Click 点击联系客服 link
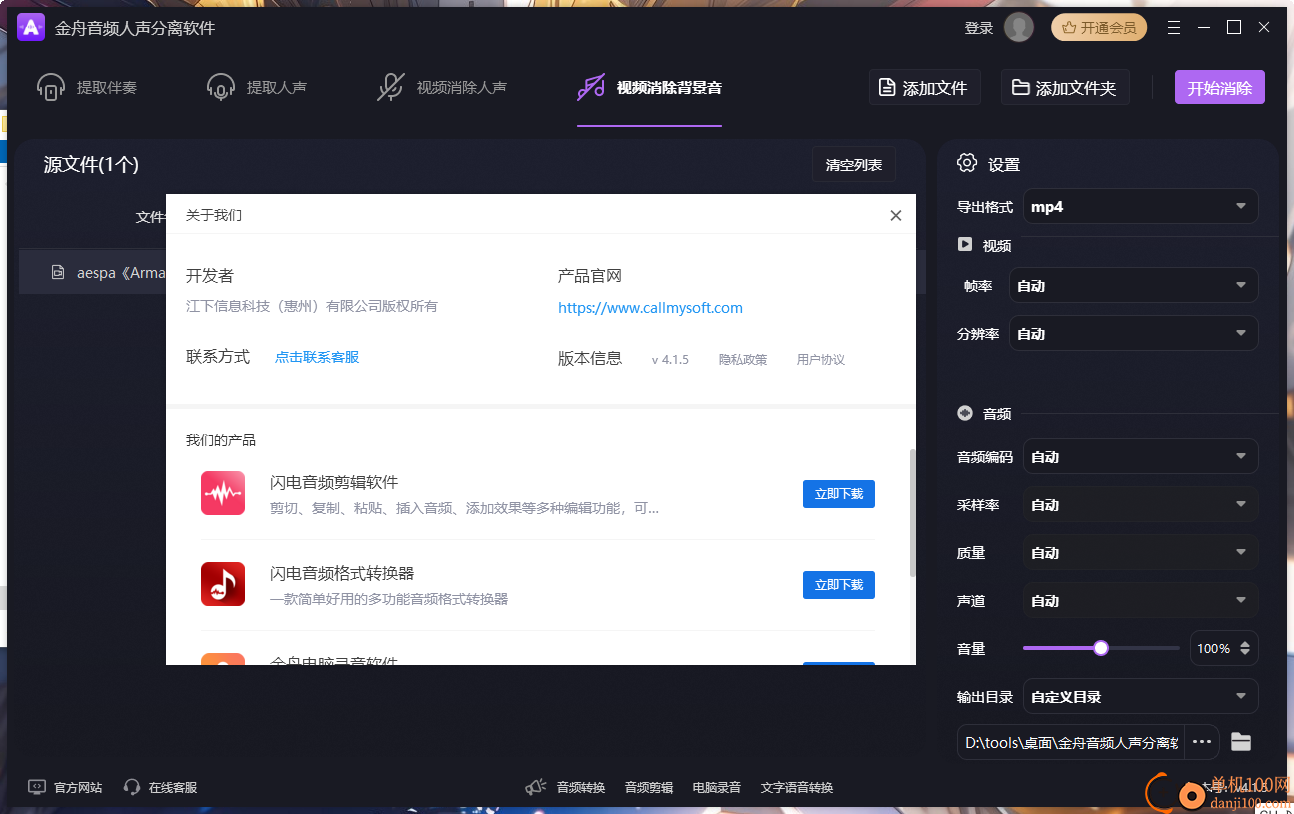 [x=317, y=357]
